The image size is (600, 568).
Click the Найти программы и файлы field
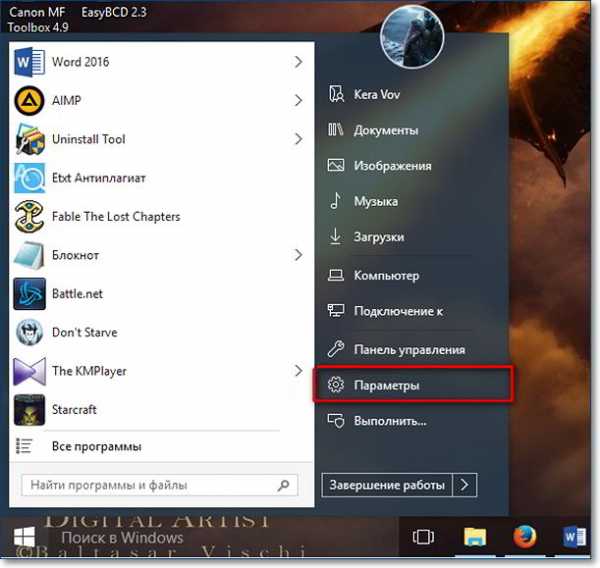160,485
